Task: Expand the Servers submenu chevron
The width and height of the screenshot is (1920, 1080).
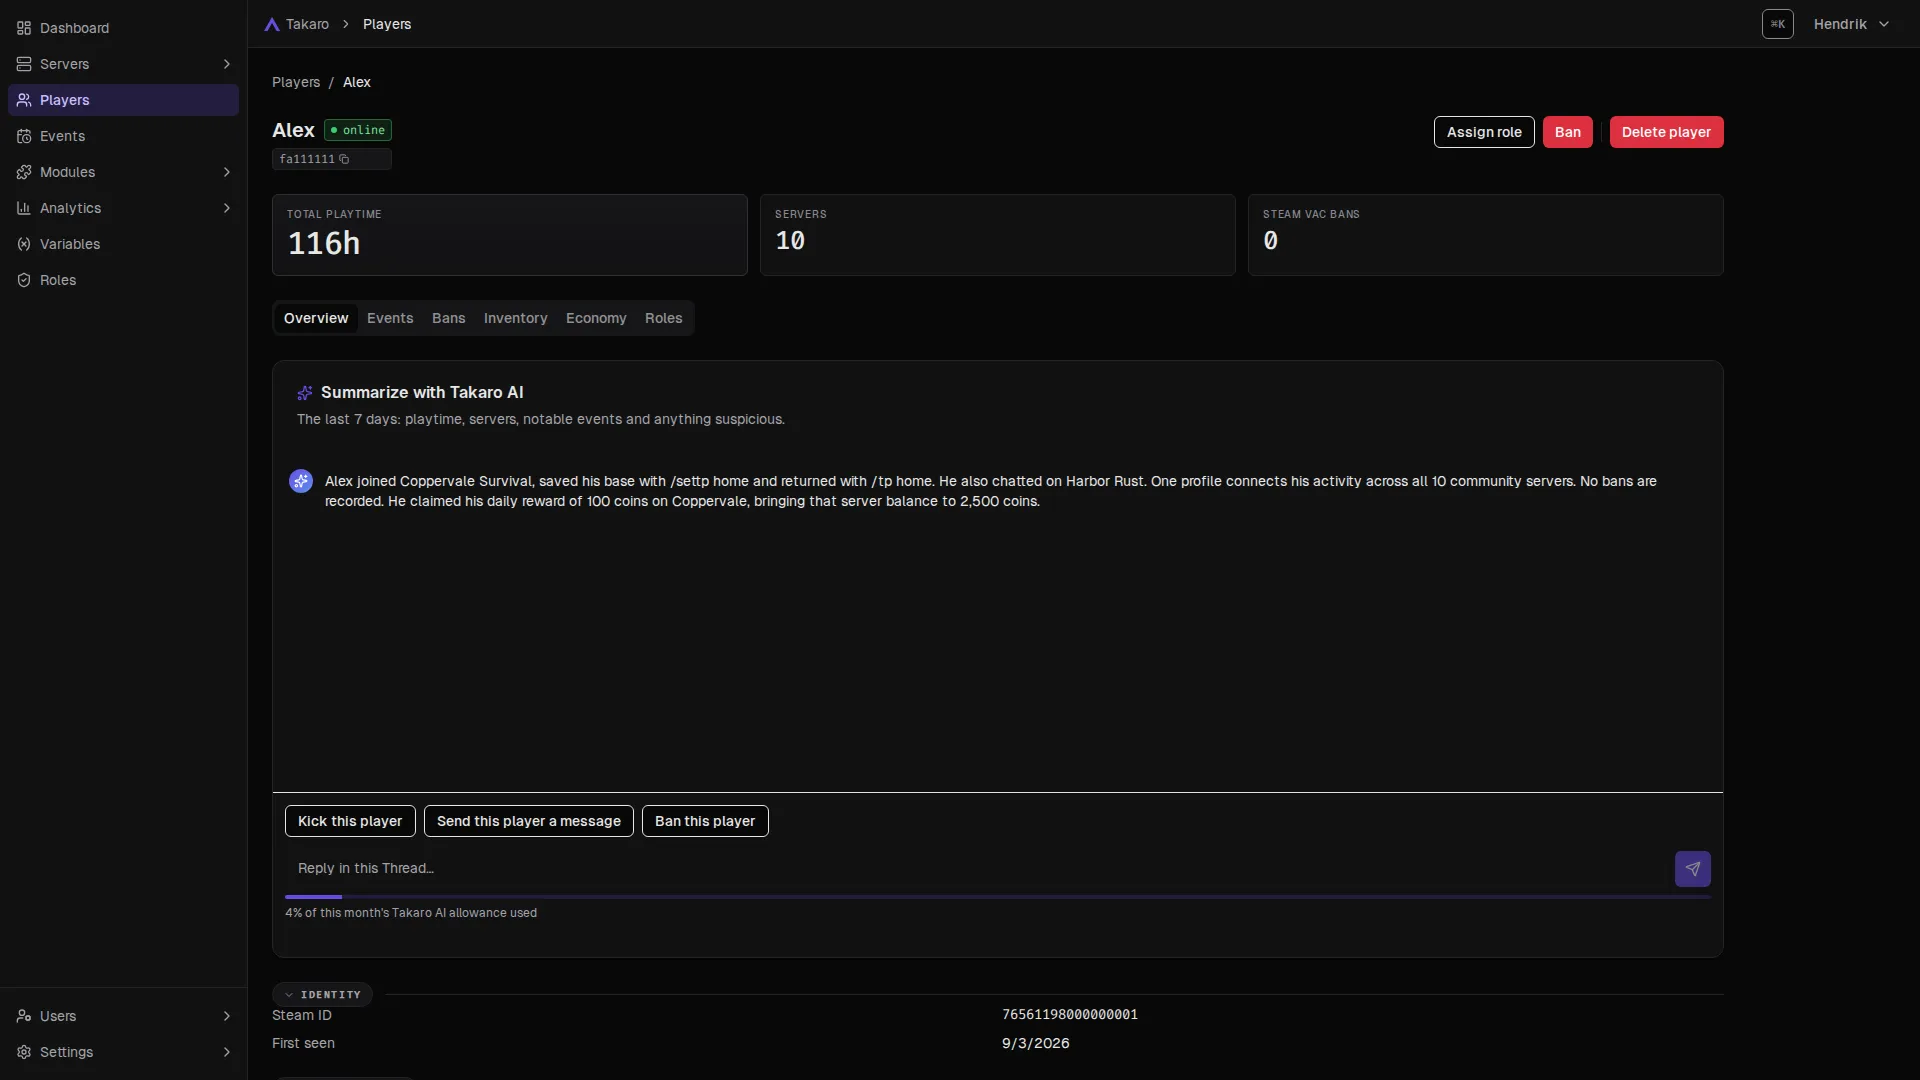Action: pyautogui.click(x=227, y=64)
